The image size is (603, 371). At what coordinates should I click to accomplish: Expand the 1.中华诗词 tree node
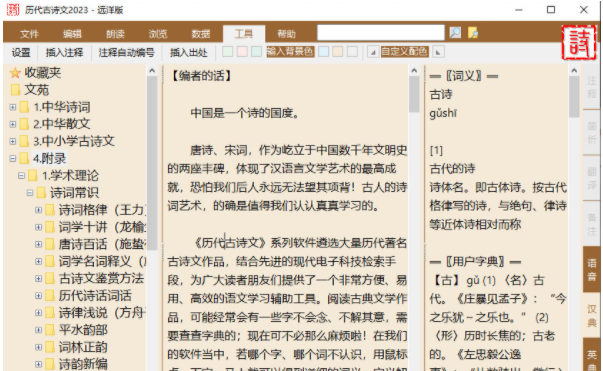pyautogui.click(x=13, y=107)
